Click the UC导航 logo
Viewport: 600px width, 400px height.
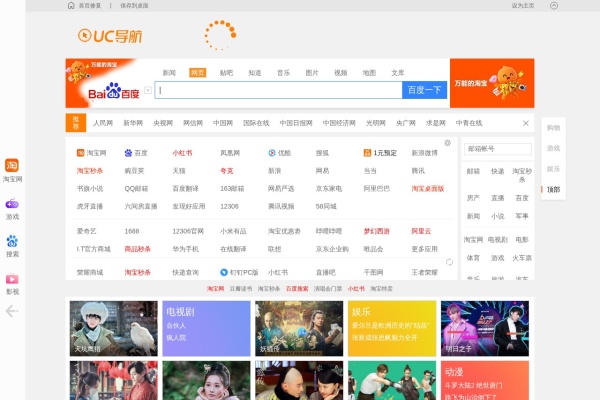(x=110, y=36)
